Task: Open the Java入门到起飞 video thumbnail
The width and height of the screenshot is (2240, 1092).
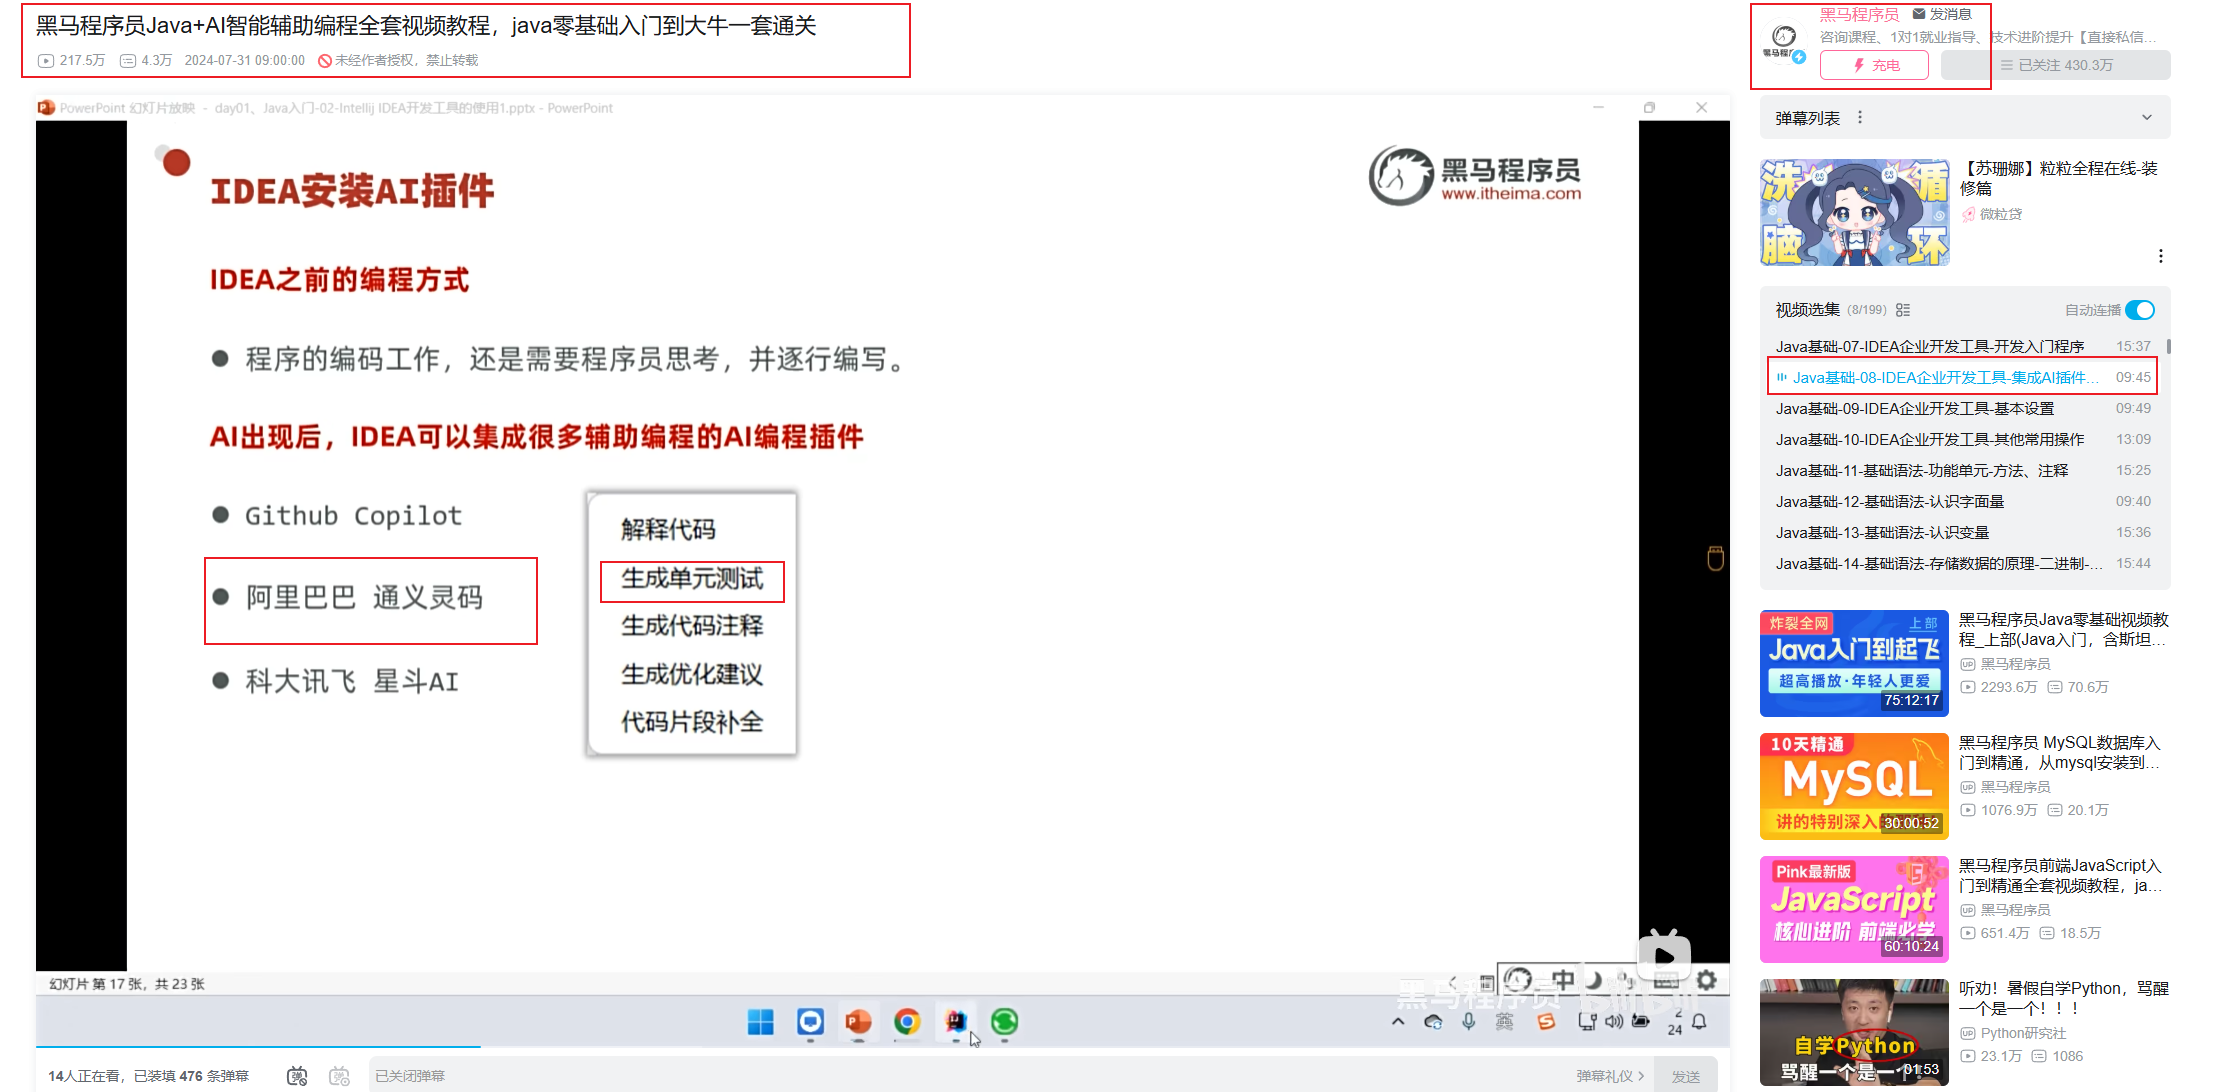Action: point(1855,663)
